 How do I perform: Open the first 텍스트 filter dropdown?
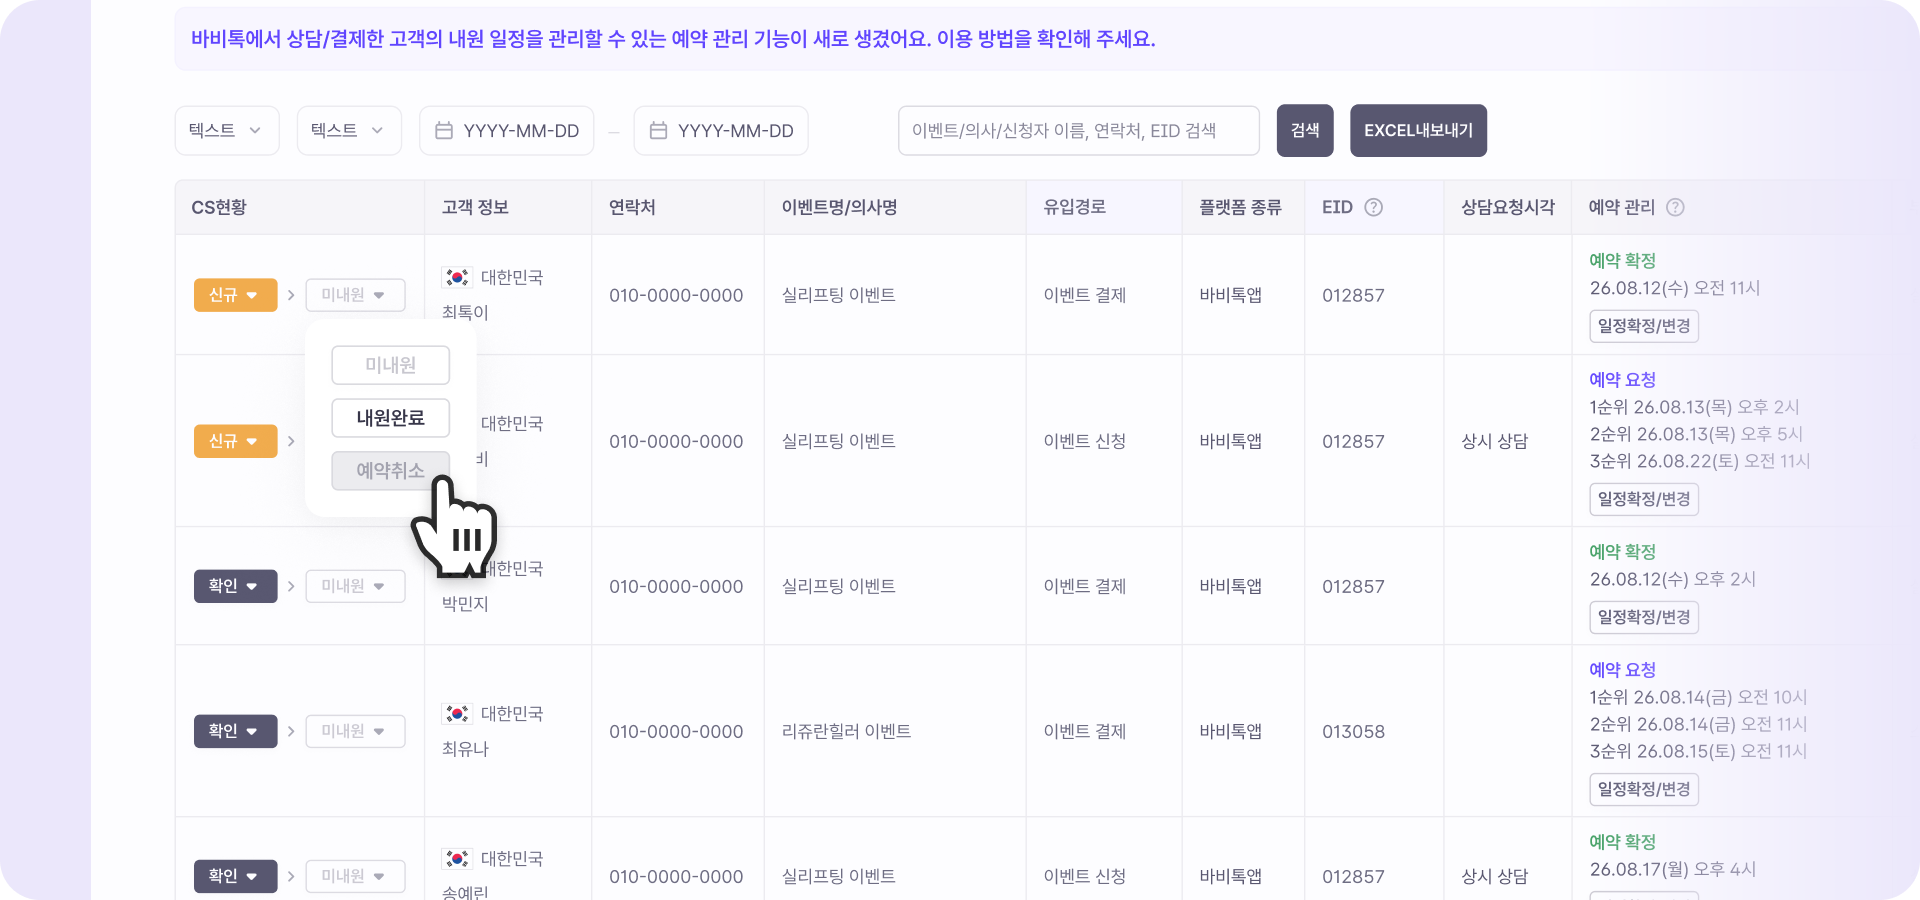click(x=227, y=131)
